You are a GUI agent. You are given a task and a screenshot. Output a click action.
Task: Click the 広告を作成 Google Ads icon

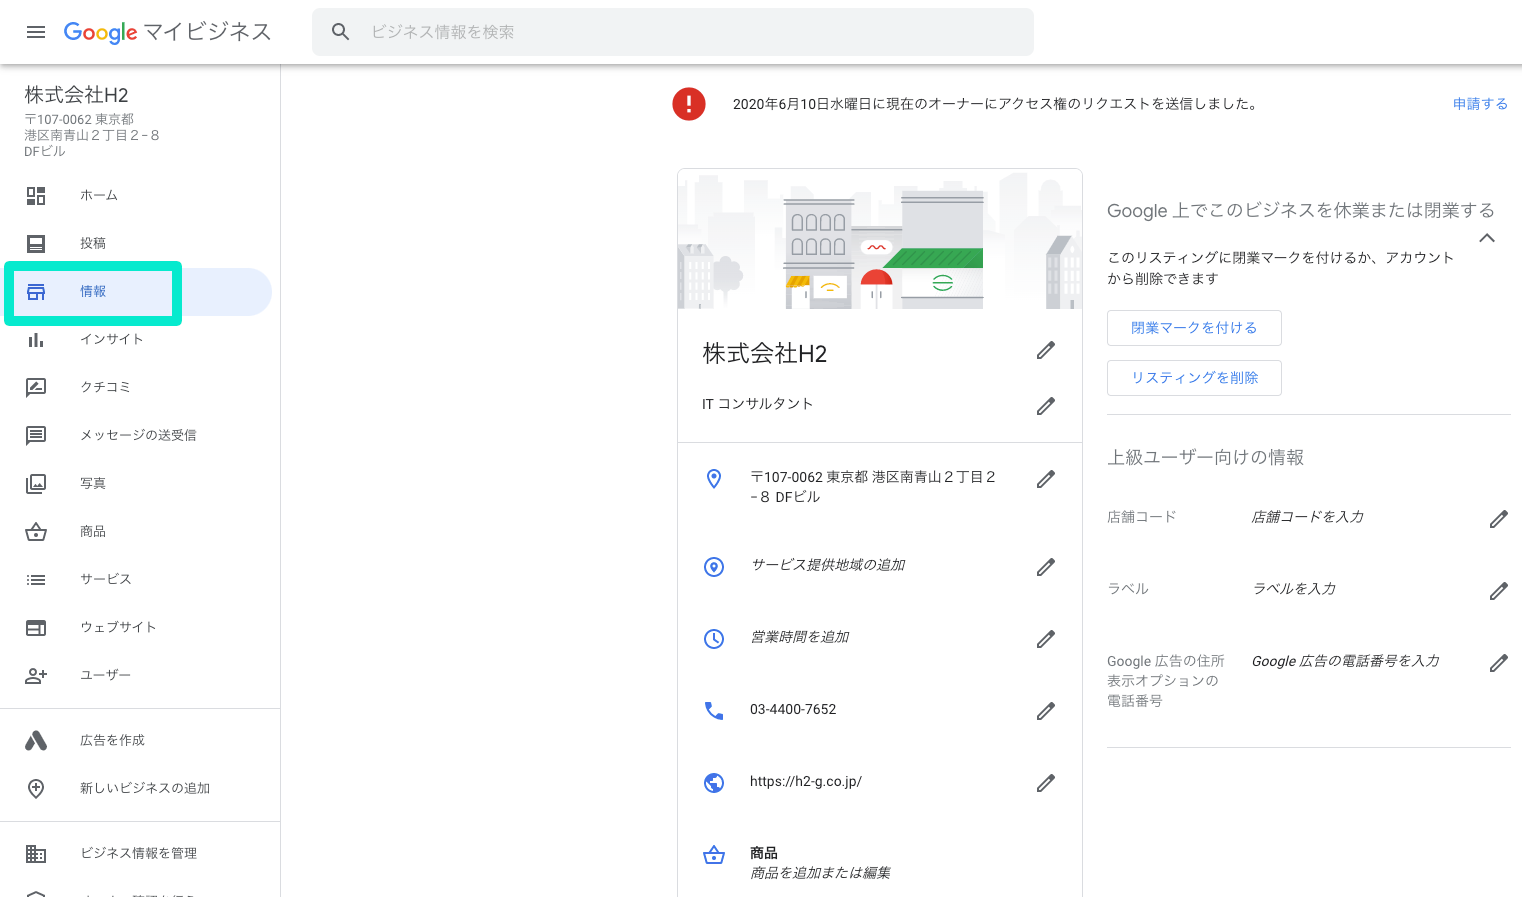tap(36, 740)
